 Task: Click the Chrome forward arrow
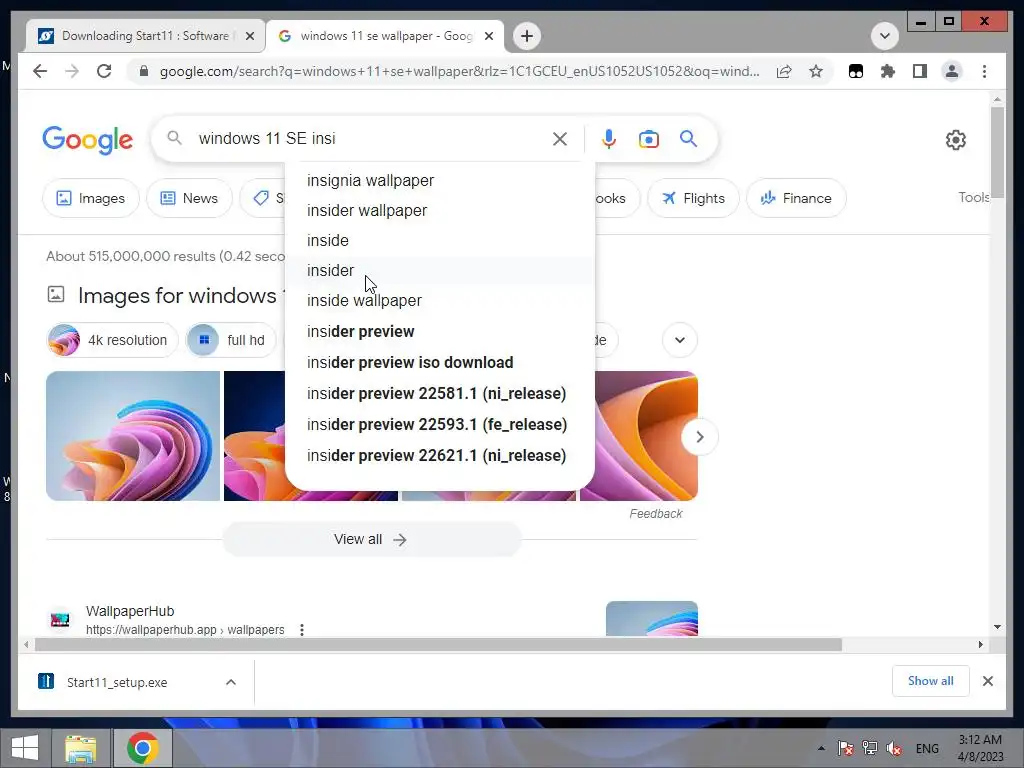click(72, 71)
